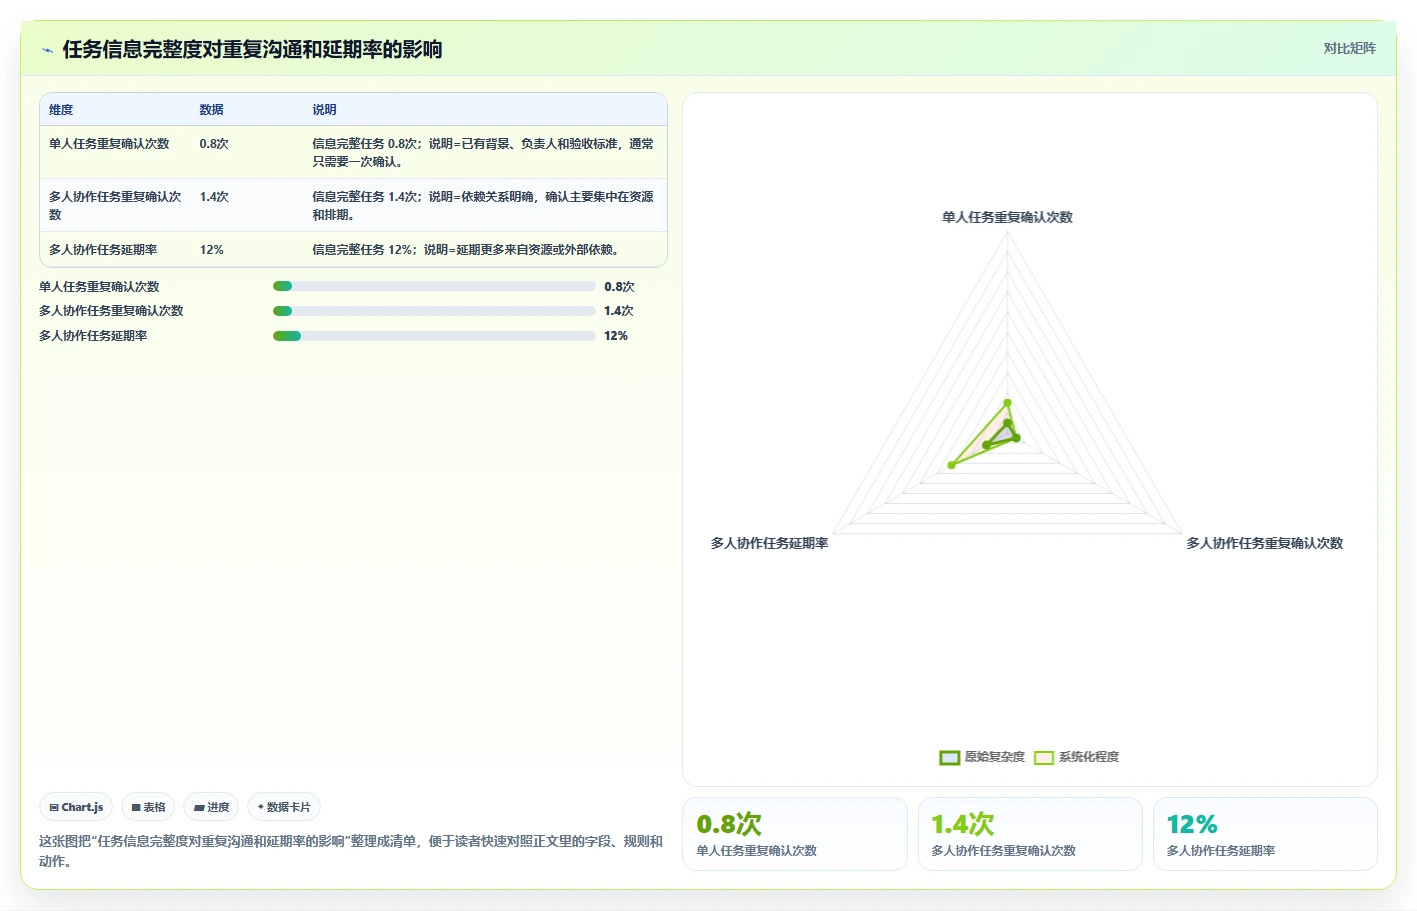Click the progress bar for 多人协作任务延期率
Viewport: 1417px width, 911px height.
coord(434,336)
